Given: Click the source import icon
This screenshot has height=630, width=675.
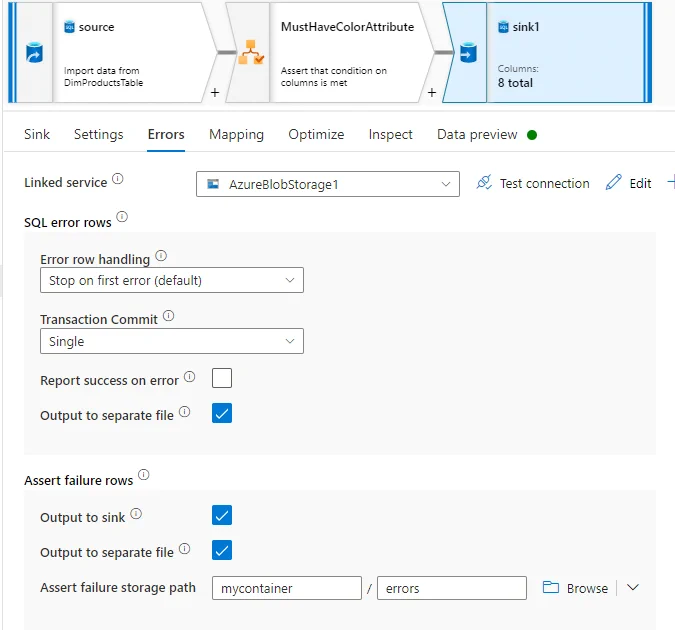Looking at the screenshot, I should point(34,53).
